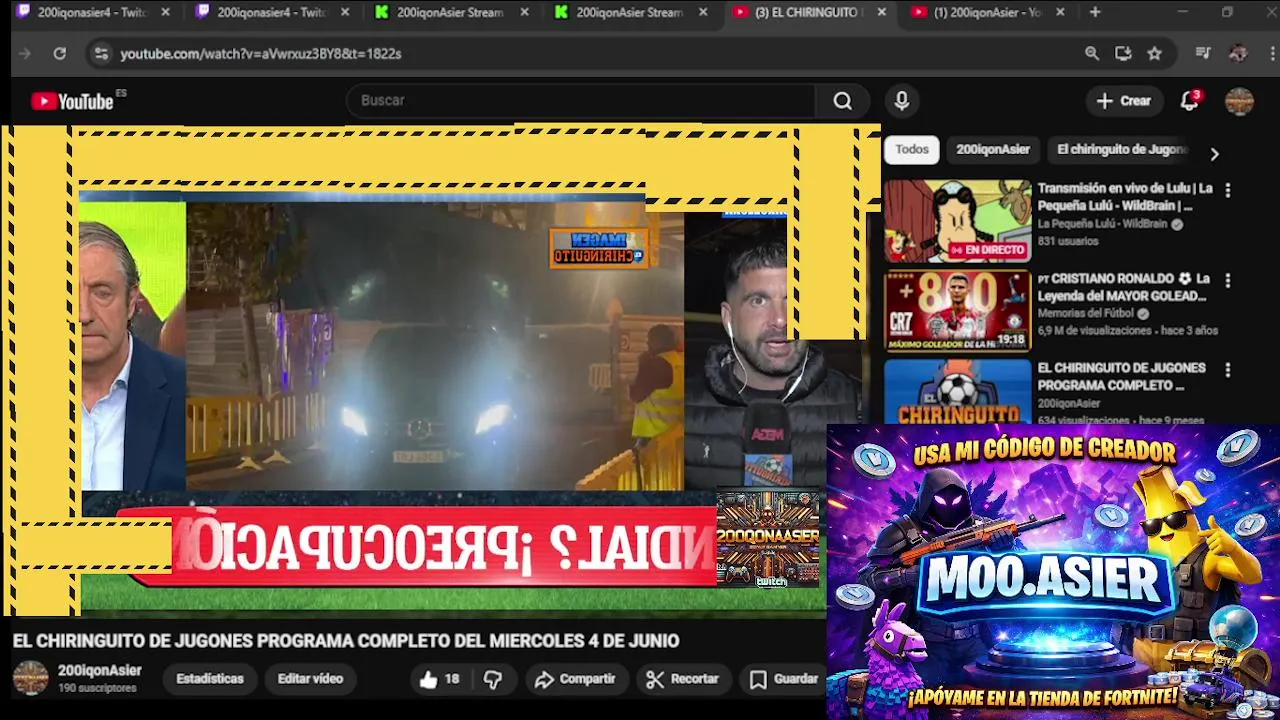The width and height of the screenshot is (1280, 720).
Task: Click the Editar vídeo button
Action: (310, 679)
